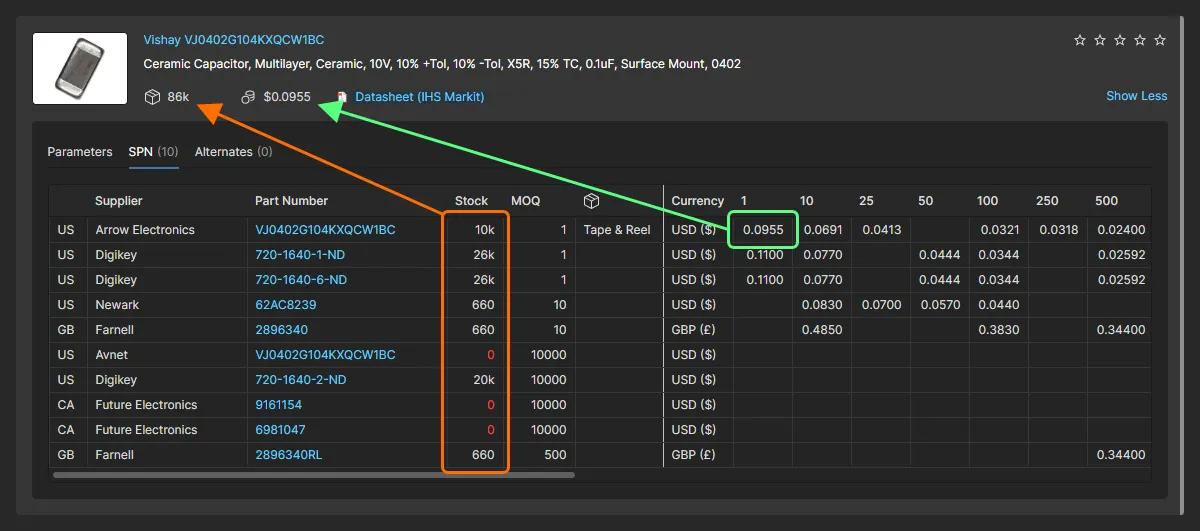The height and width of the screenshot is (531, 1200).
Task: Click the 0.0570 Newark price cell
Action: [940, 305]
